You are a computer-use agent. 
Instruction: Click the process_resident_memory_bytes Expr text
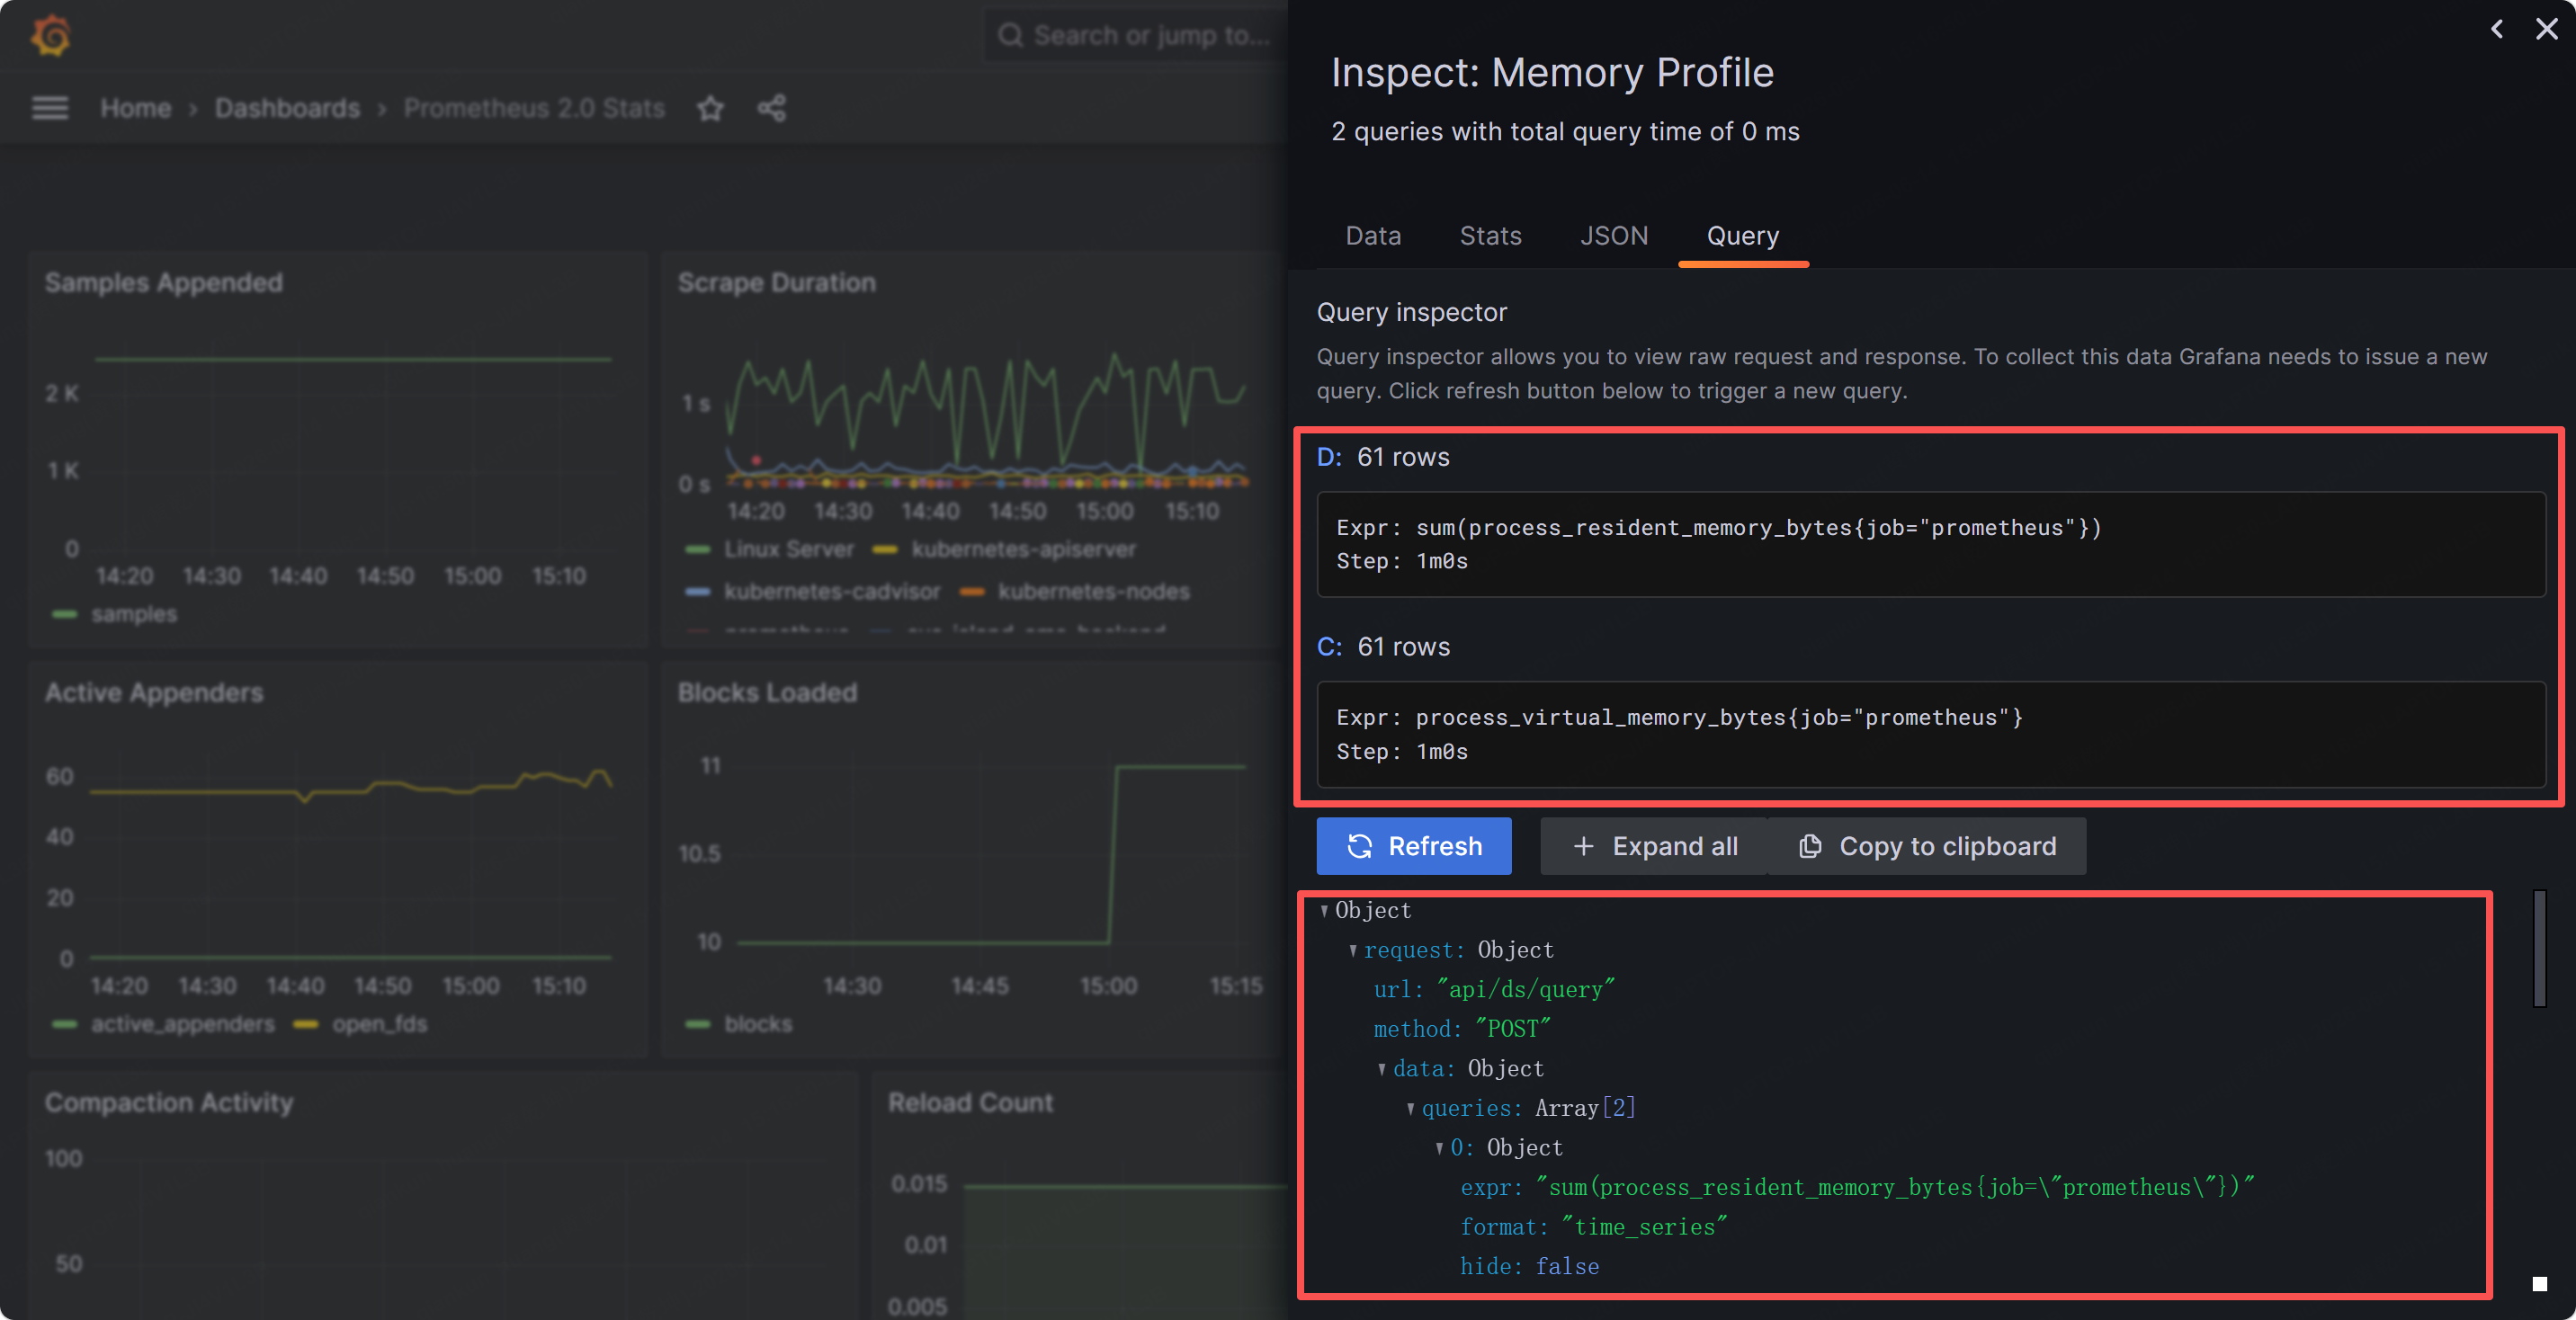point(1719,528)
